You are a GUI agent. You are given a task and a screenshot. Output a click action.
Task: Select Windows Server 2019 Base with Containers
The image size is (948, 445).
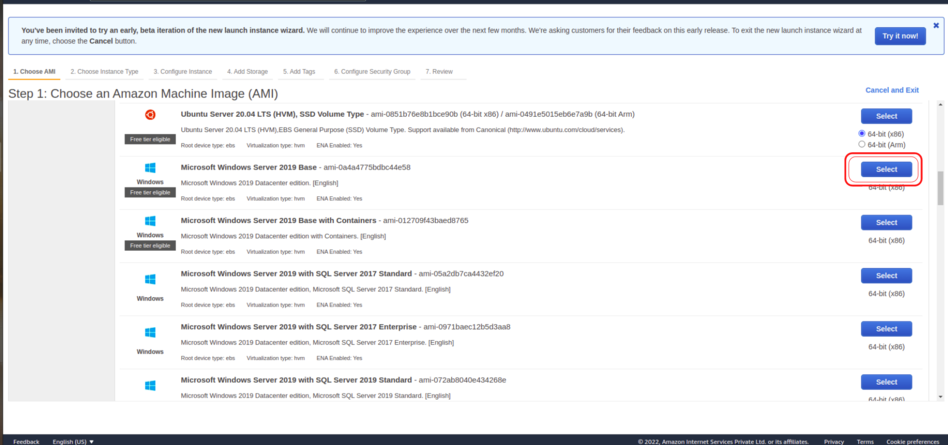click(886, 222)
